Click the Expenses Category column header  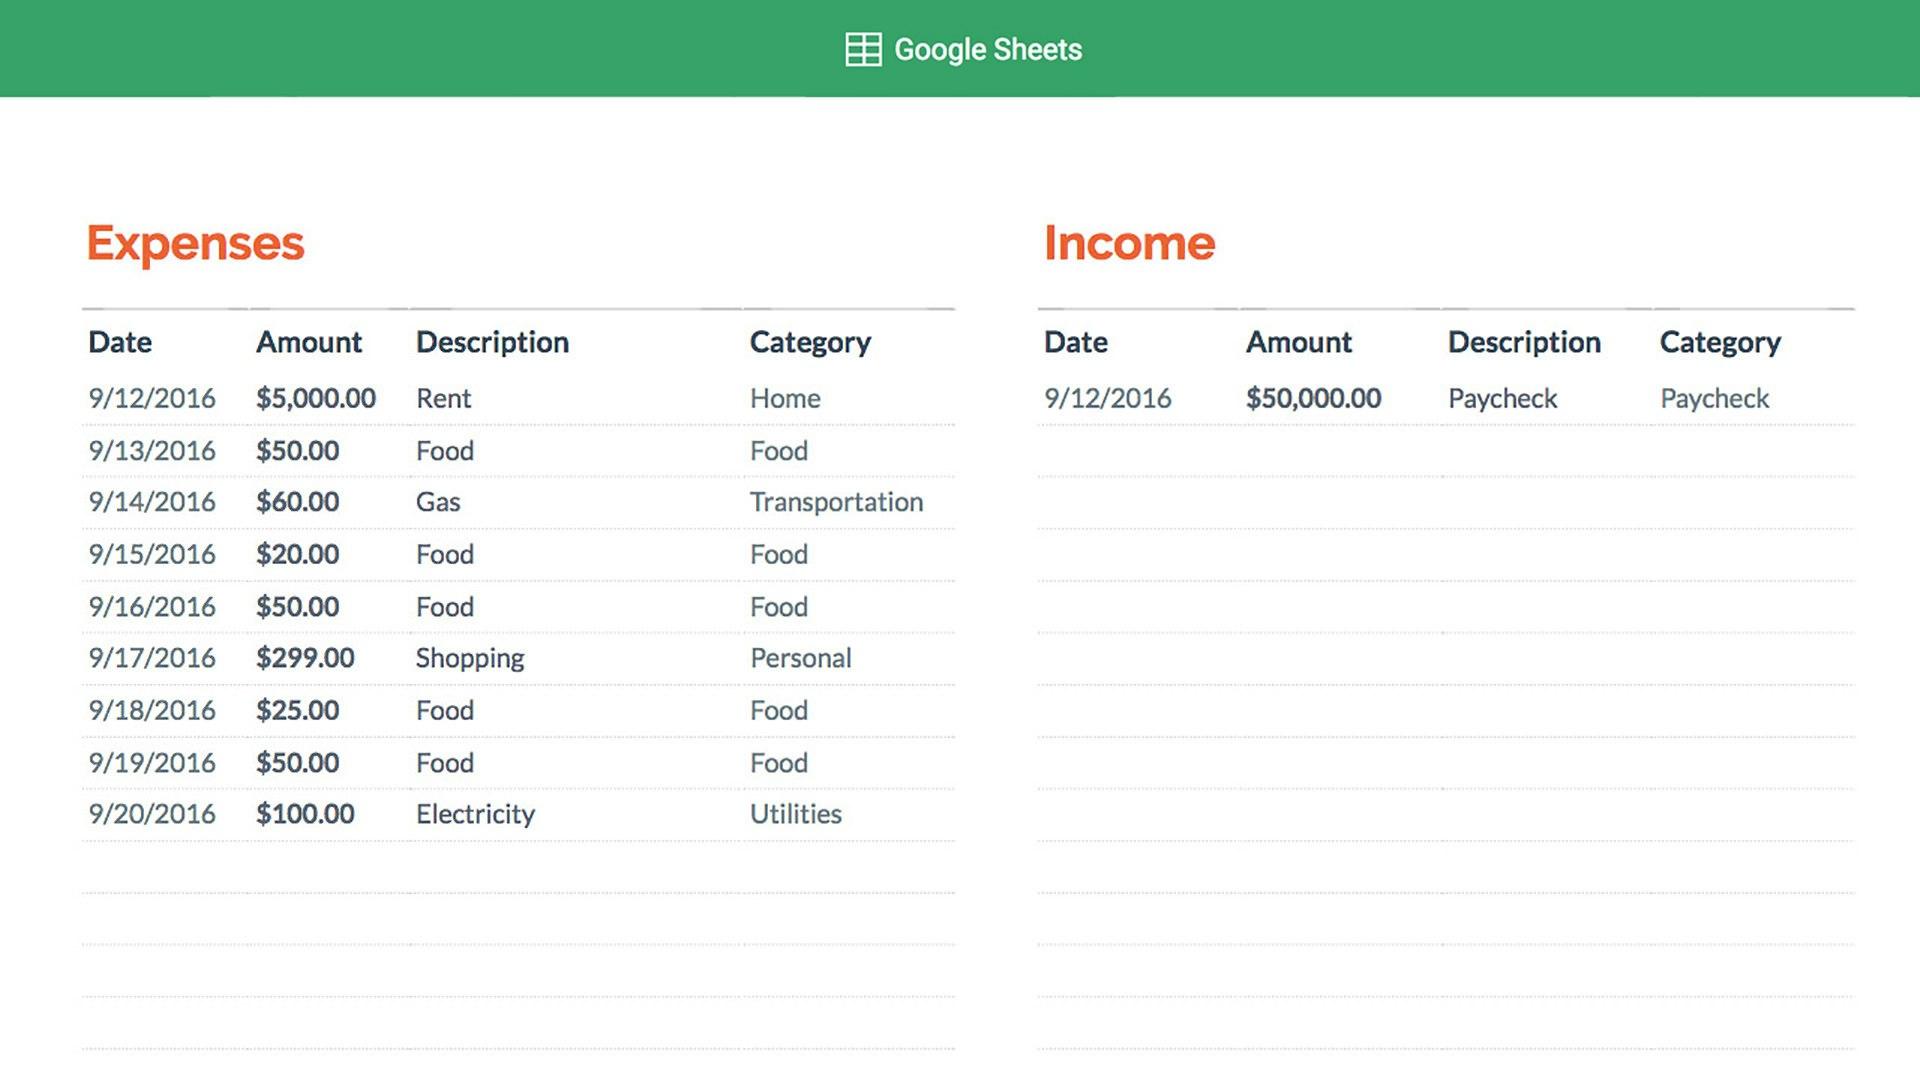pos(810,342)
